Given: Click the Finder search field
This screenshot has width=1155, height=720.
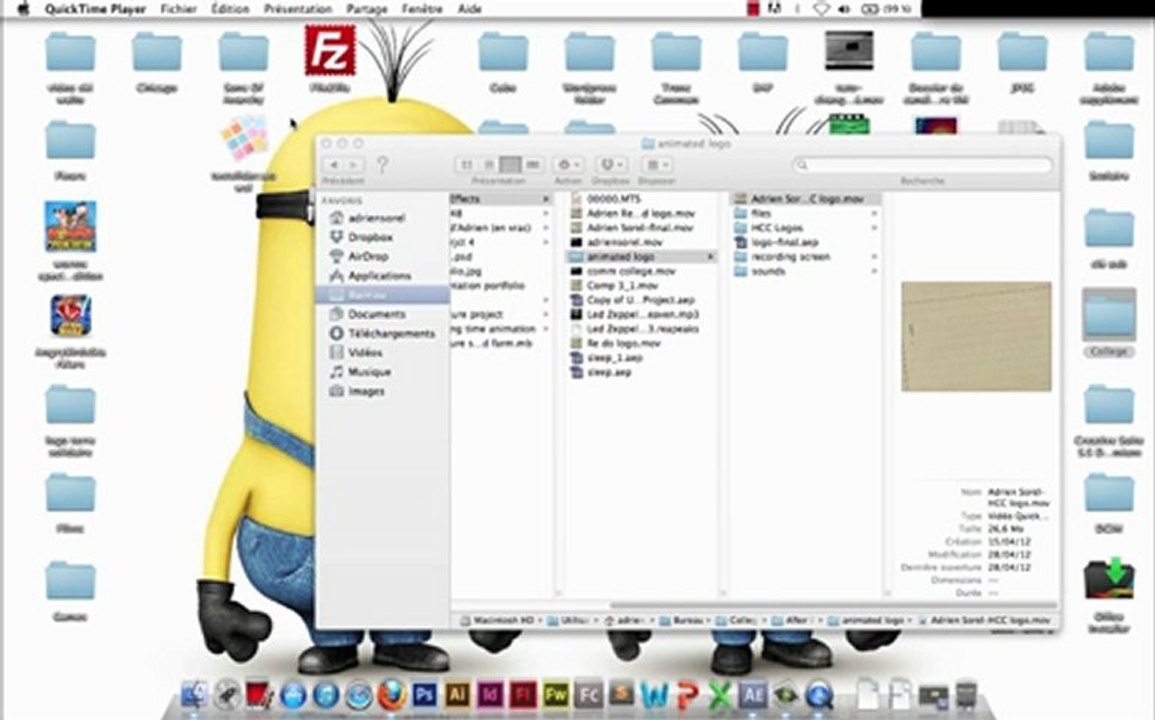Looking at the screenshot, I should tap(922, 164).
